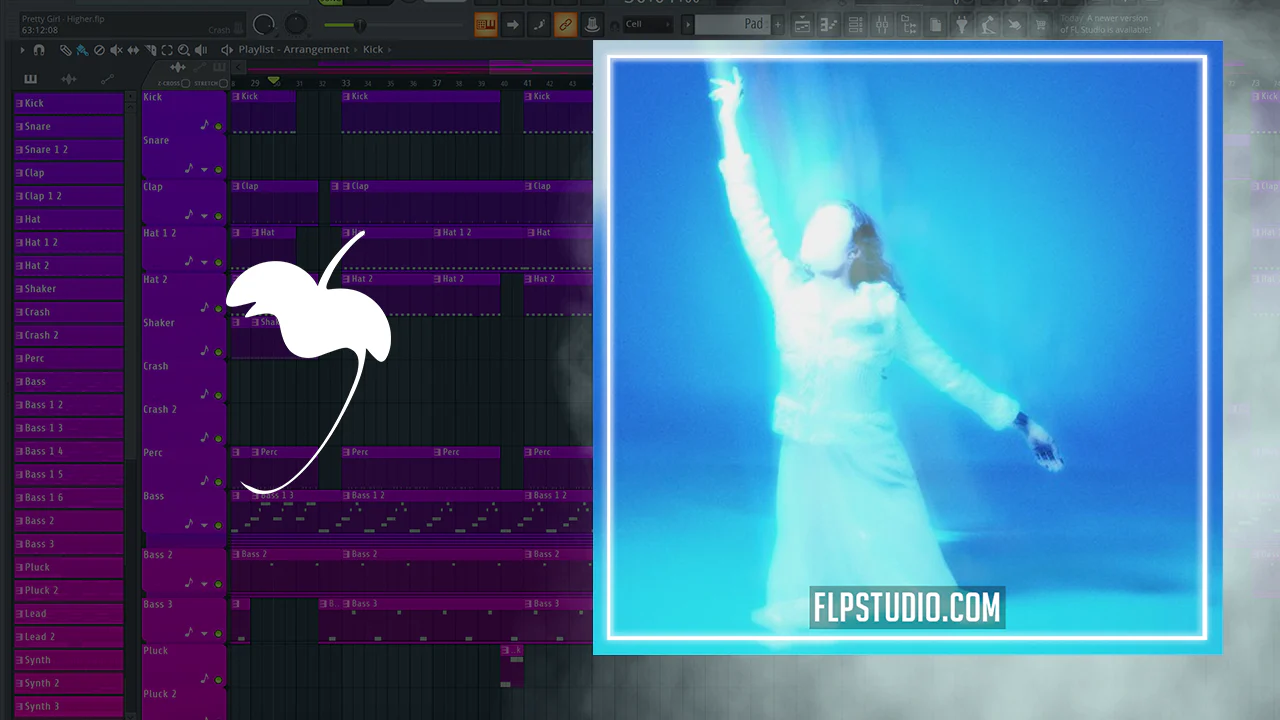Select the pencil Draw tool
This screenshot has width=1280, height=720.
(x=65, y=50)
